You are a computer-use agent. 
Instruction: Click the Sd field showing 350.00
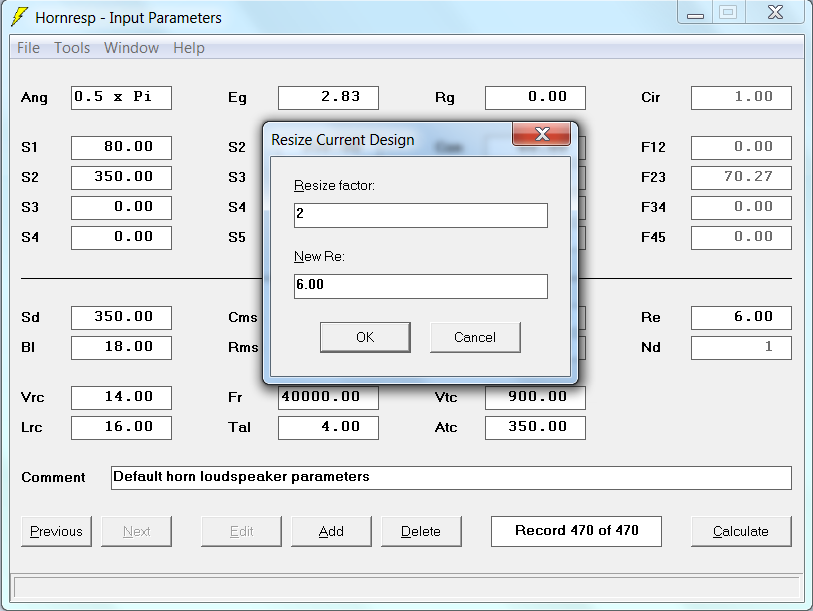tap(121, 318)
